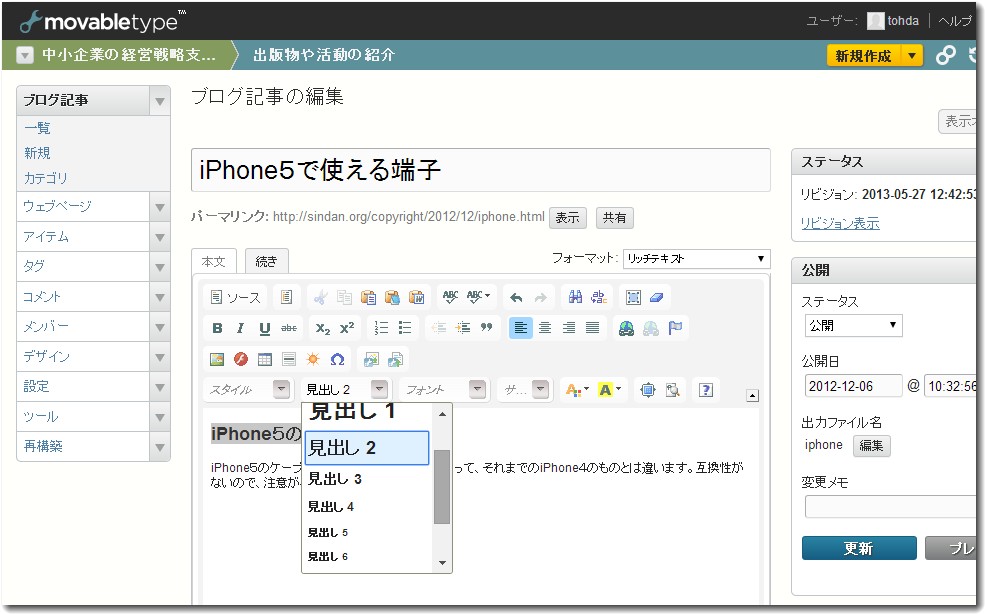Click the 表示 button next to the permalink

point(567,217)
